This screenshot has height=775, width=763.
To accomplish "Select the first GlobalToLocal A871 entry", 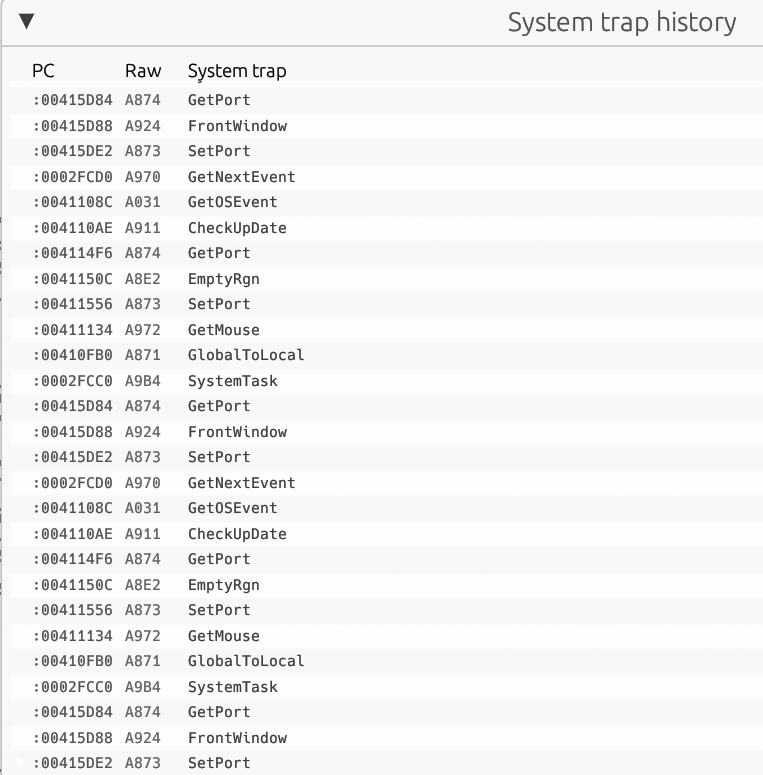I will (x=386, y=355).
